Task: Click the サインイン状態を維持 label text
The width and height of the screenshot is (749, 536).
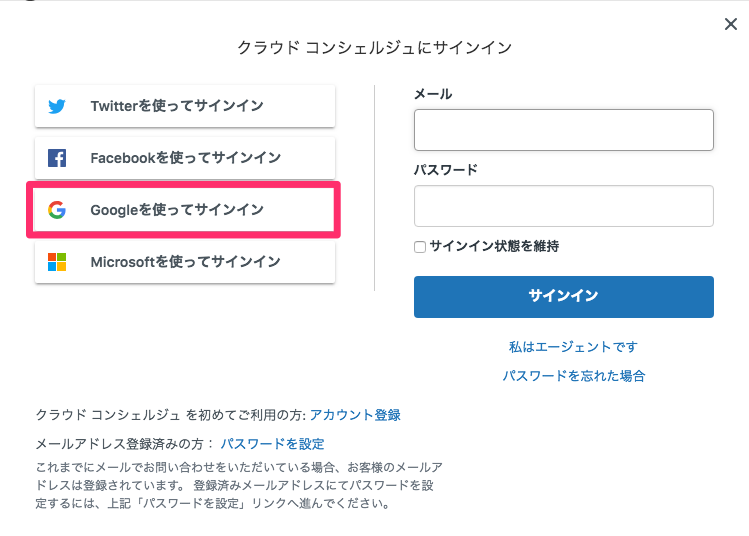Action: click(494, 246)
